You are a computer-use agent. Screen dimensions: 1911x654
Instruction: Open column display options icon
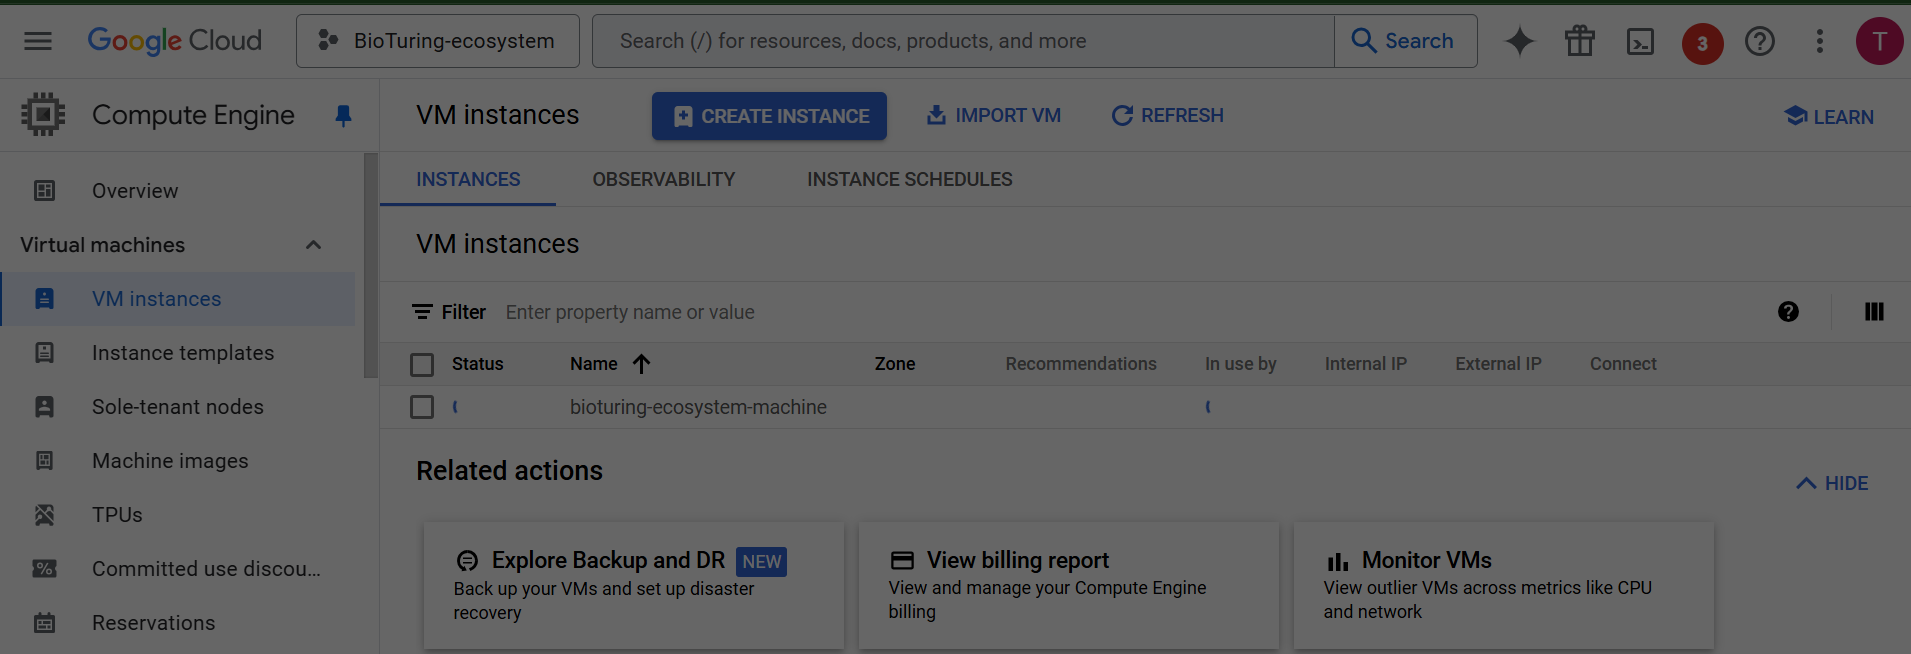click(x=1874, y=312)
